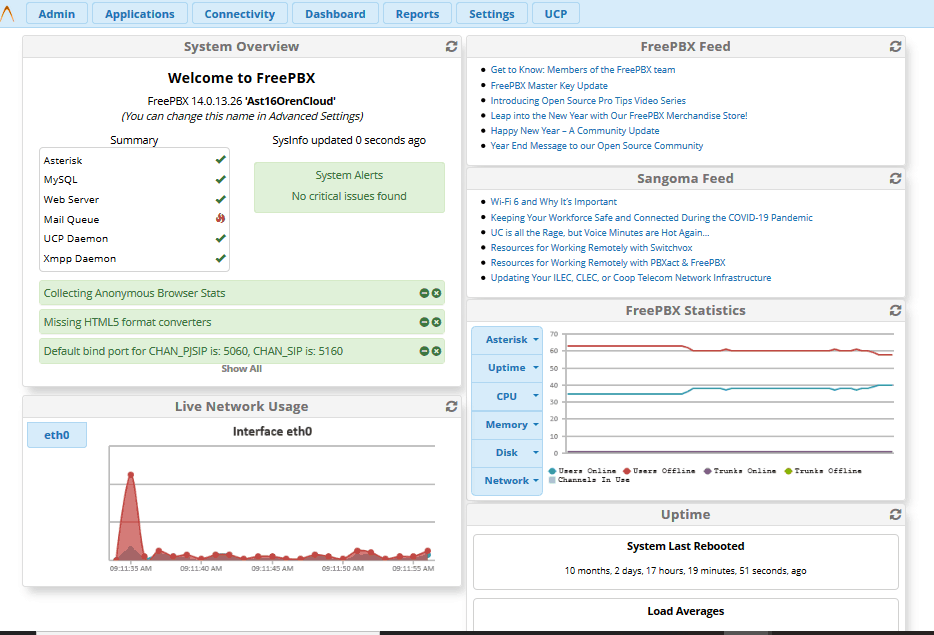
Task: Dismiss the Collecting Anonymous Browser Stats notice
Action: click(x=437, y=293)
